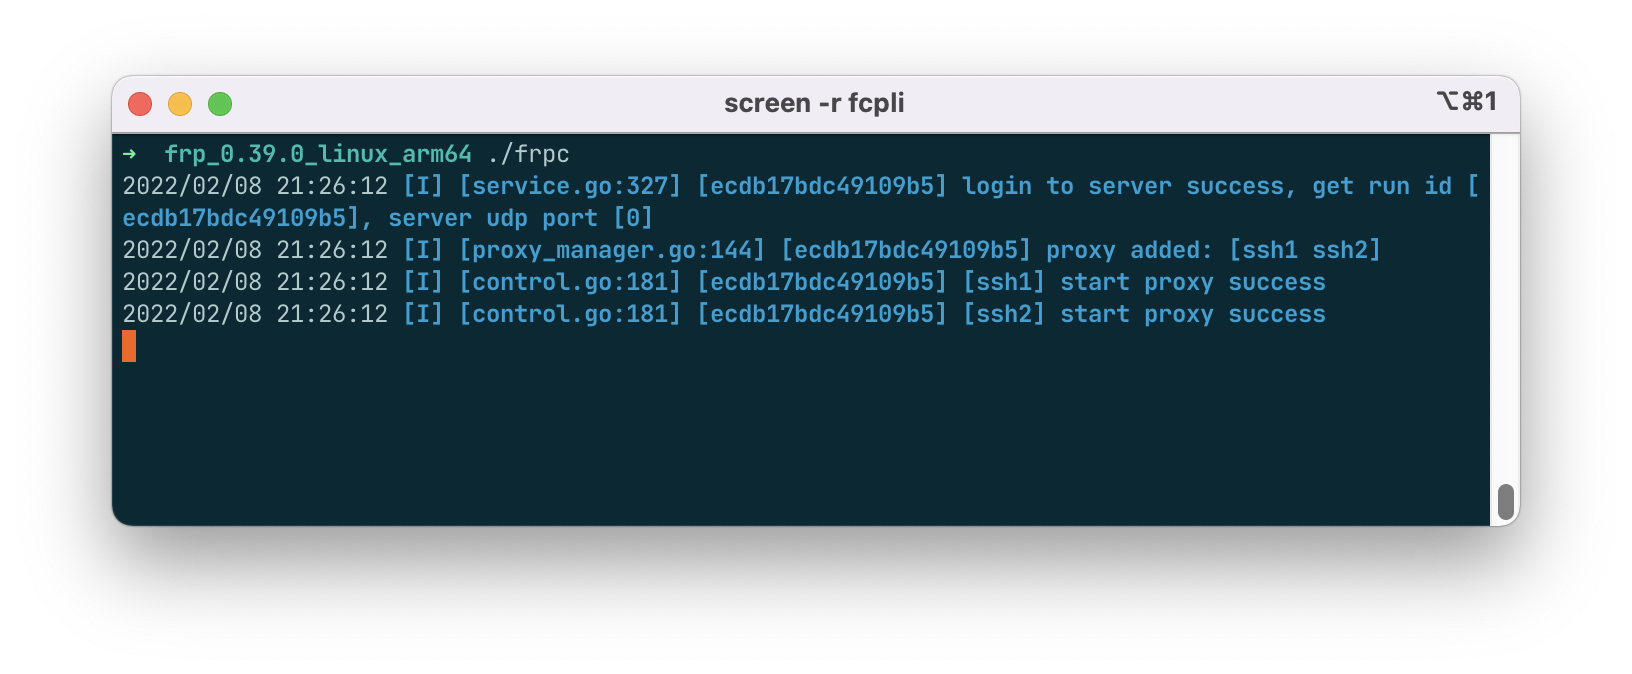Click the green fullscreen traffic light

[220, 103]
